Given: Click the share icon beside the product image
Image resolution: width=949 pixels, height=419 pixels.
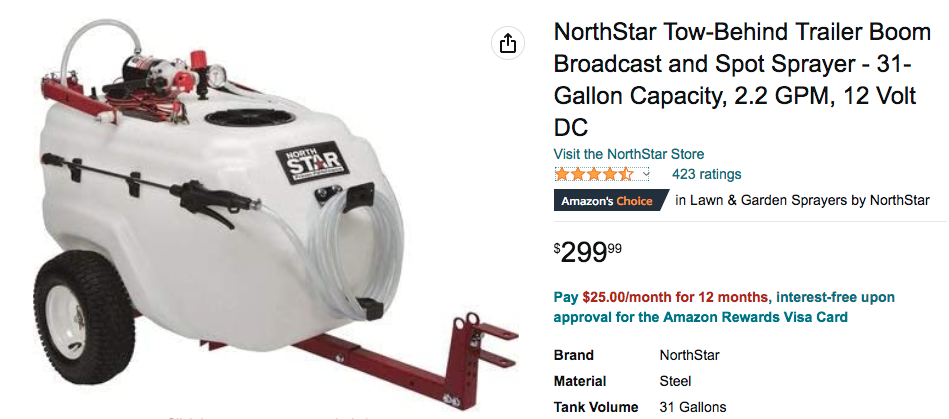Looking at the screenshot, I should pyautogui.click(x=508, y=43).
